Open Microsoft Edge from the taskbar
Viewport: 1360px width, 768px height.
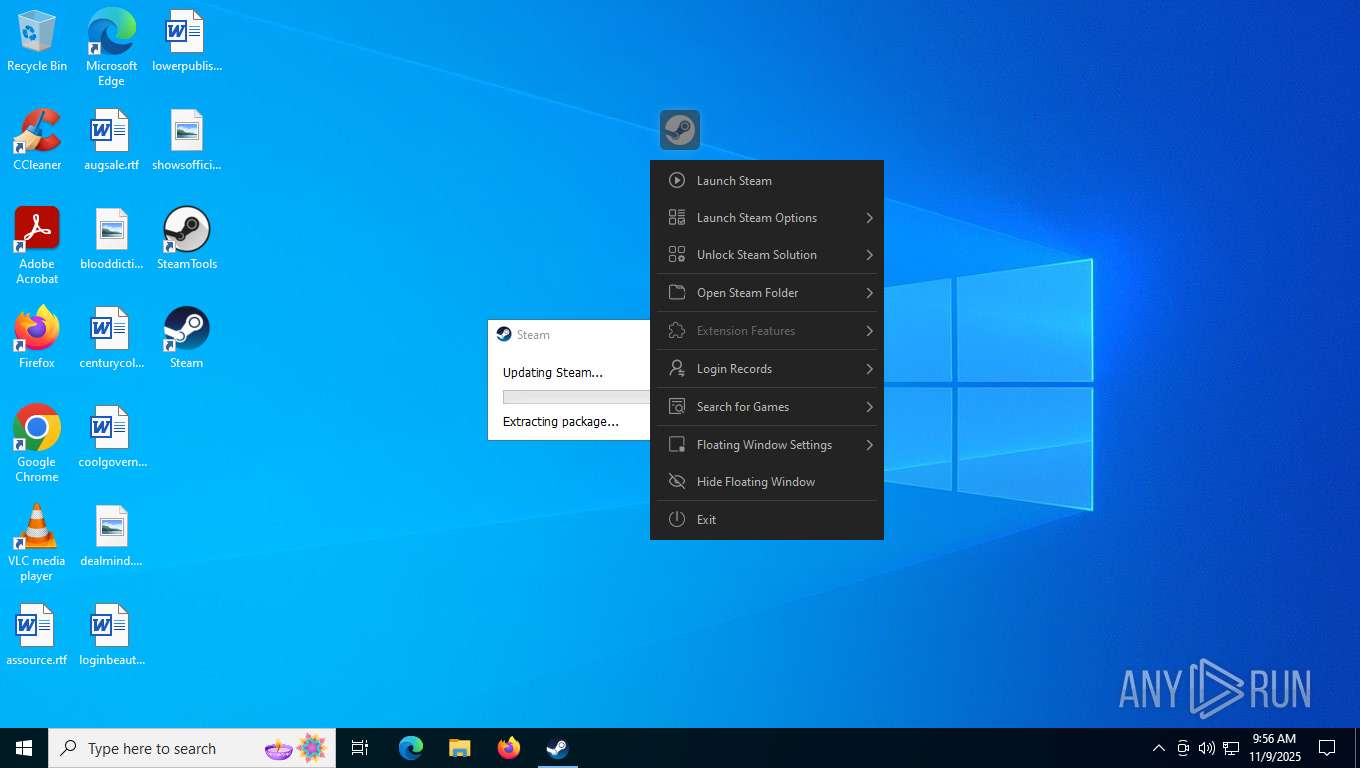[x=411, y=748]
